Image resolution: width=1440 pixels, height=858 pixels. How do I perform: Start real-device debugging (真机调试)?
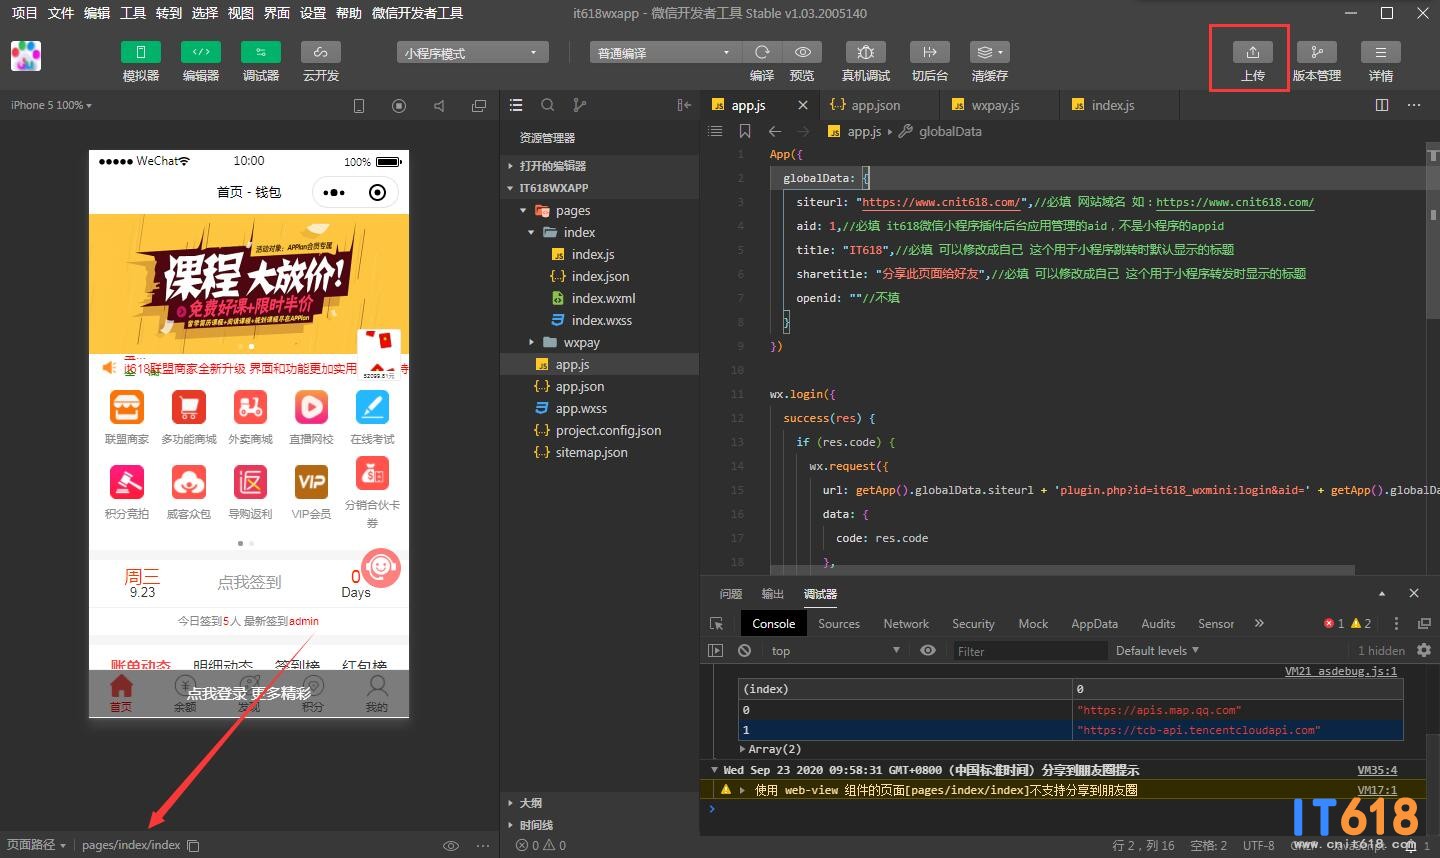tap(866, 52)
